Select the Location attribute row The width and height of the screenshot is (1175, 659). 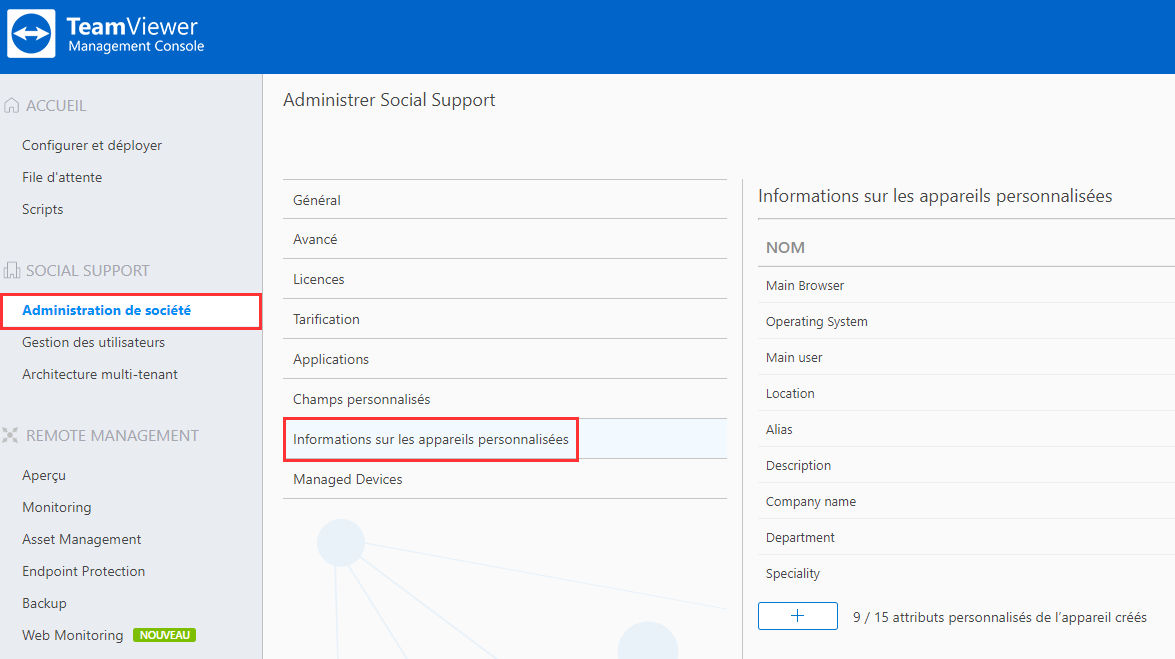tap(966, 394)
